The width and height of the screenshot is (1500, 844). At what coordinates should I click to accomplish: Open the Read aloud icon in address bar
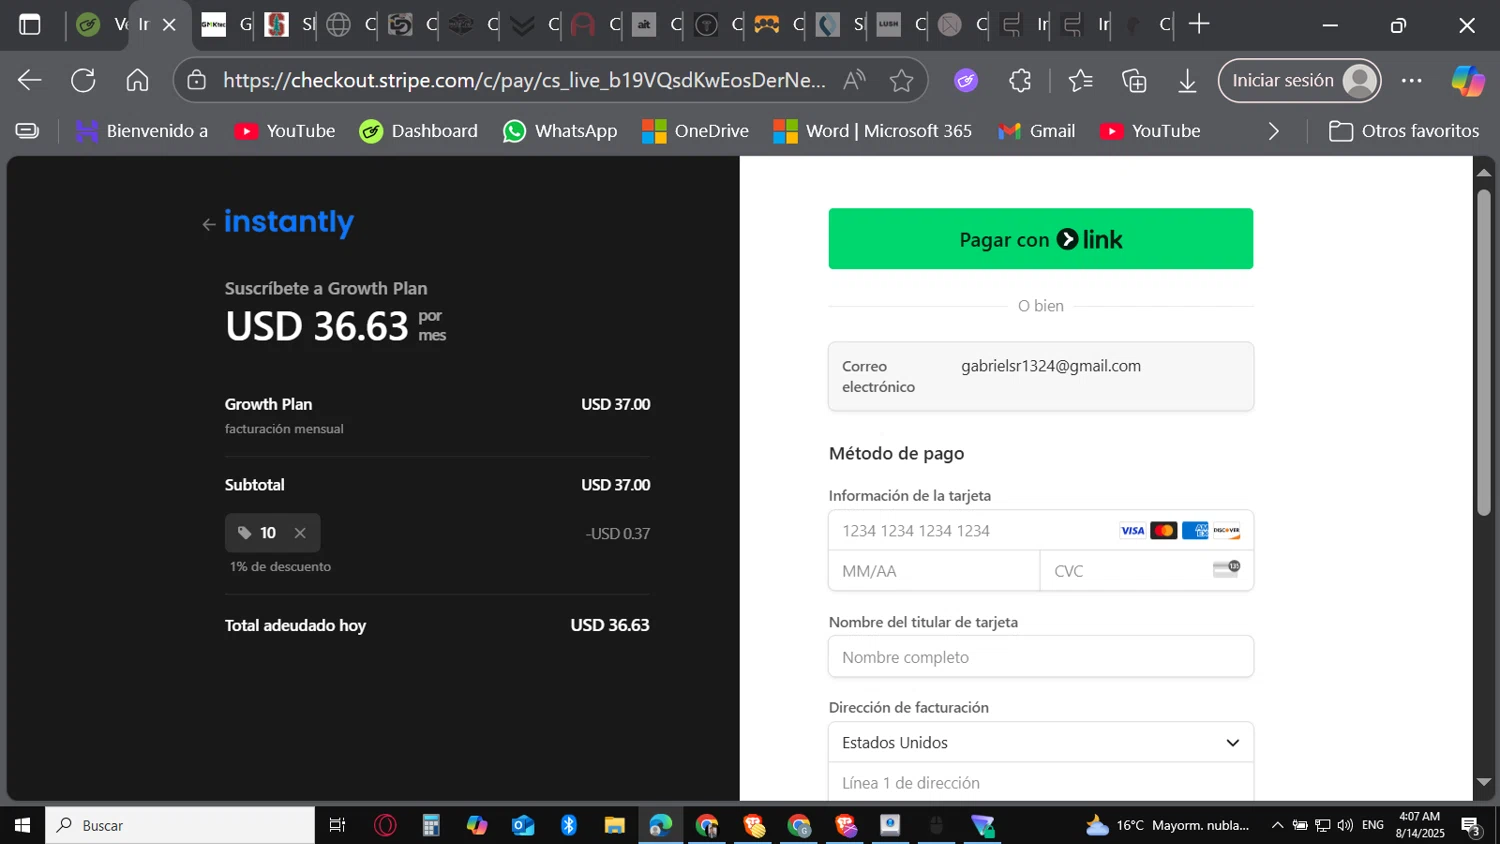[854, 81]
